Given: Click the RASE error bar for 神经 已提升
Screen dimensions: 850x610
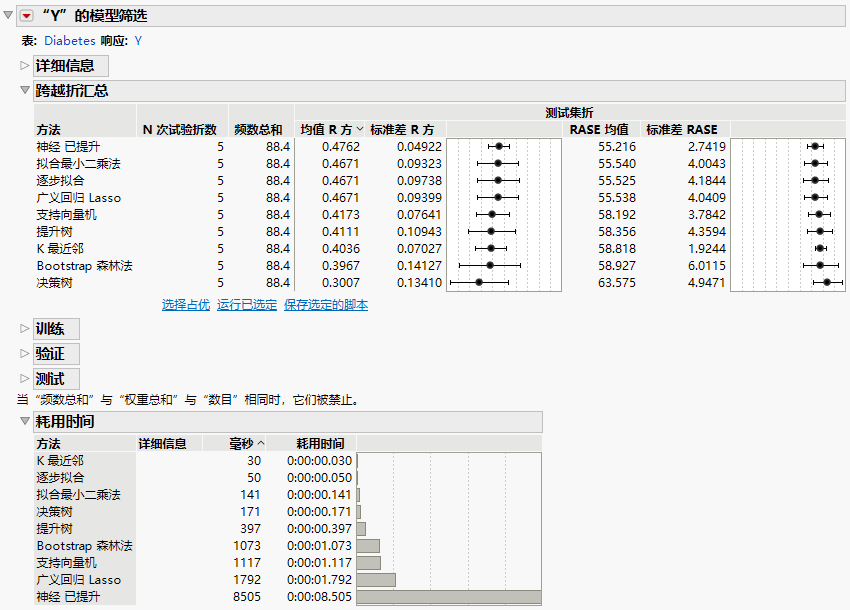Looking at the screenshot, I should tap(815, 146).
